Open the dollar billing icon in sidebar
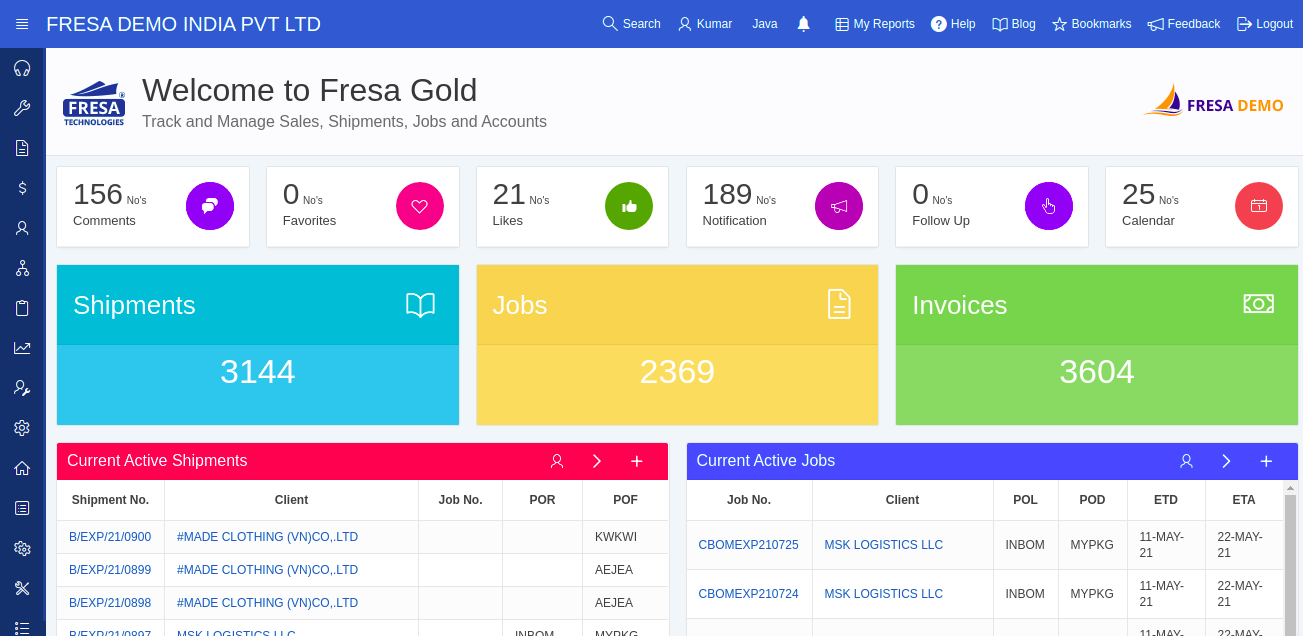1303x636 pixels. 21,187
